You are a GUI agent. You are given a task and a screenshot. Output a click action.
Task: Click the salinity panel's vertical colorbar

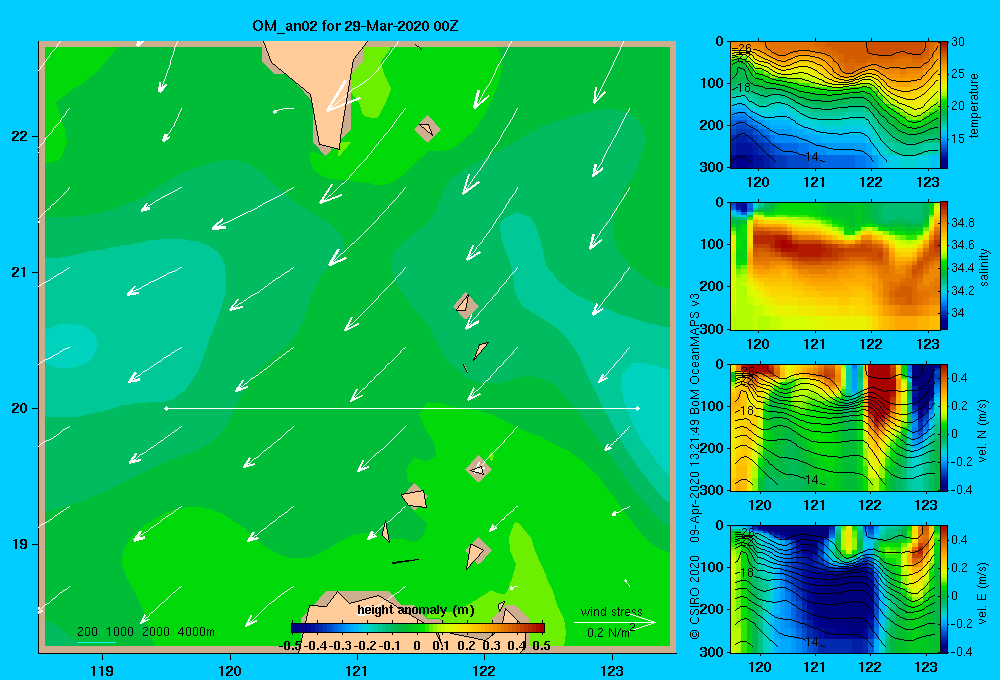(944, 266)
